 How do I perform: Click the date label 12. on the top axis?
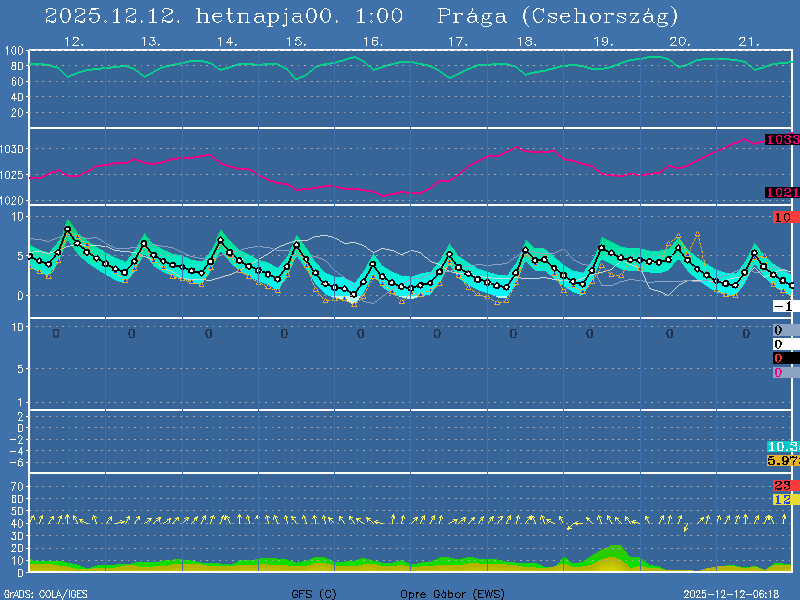coord(73,42)
